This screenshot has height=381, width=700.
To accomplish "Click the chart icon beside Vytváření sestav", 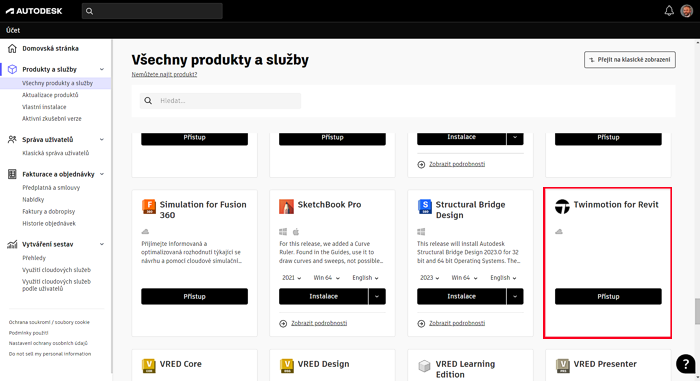I will tap(12, 244).
